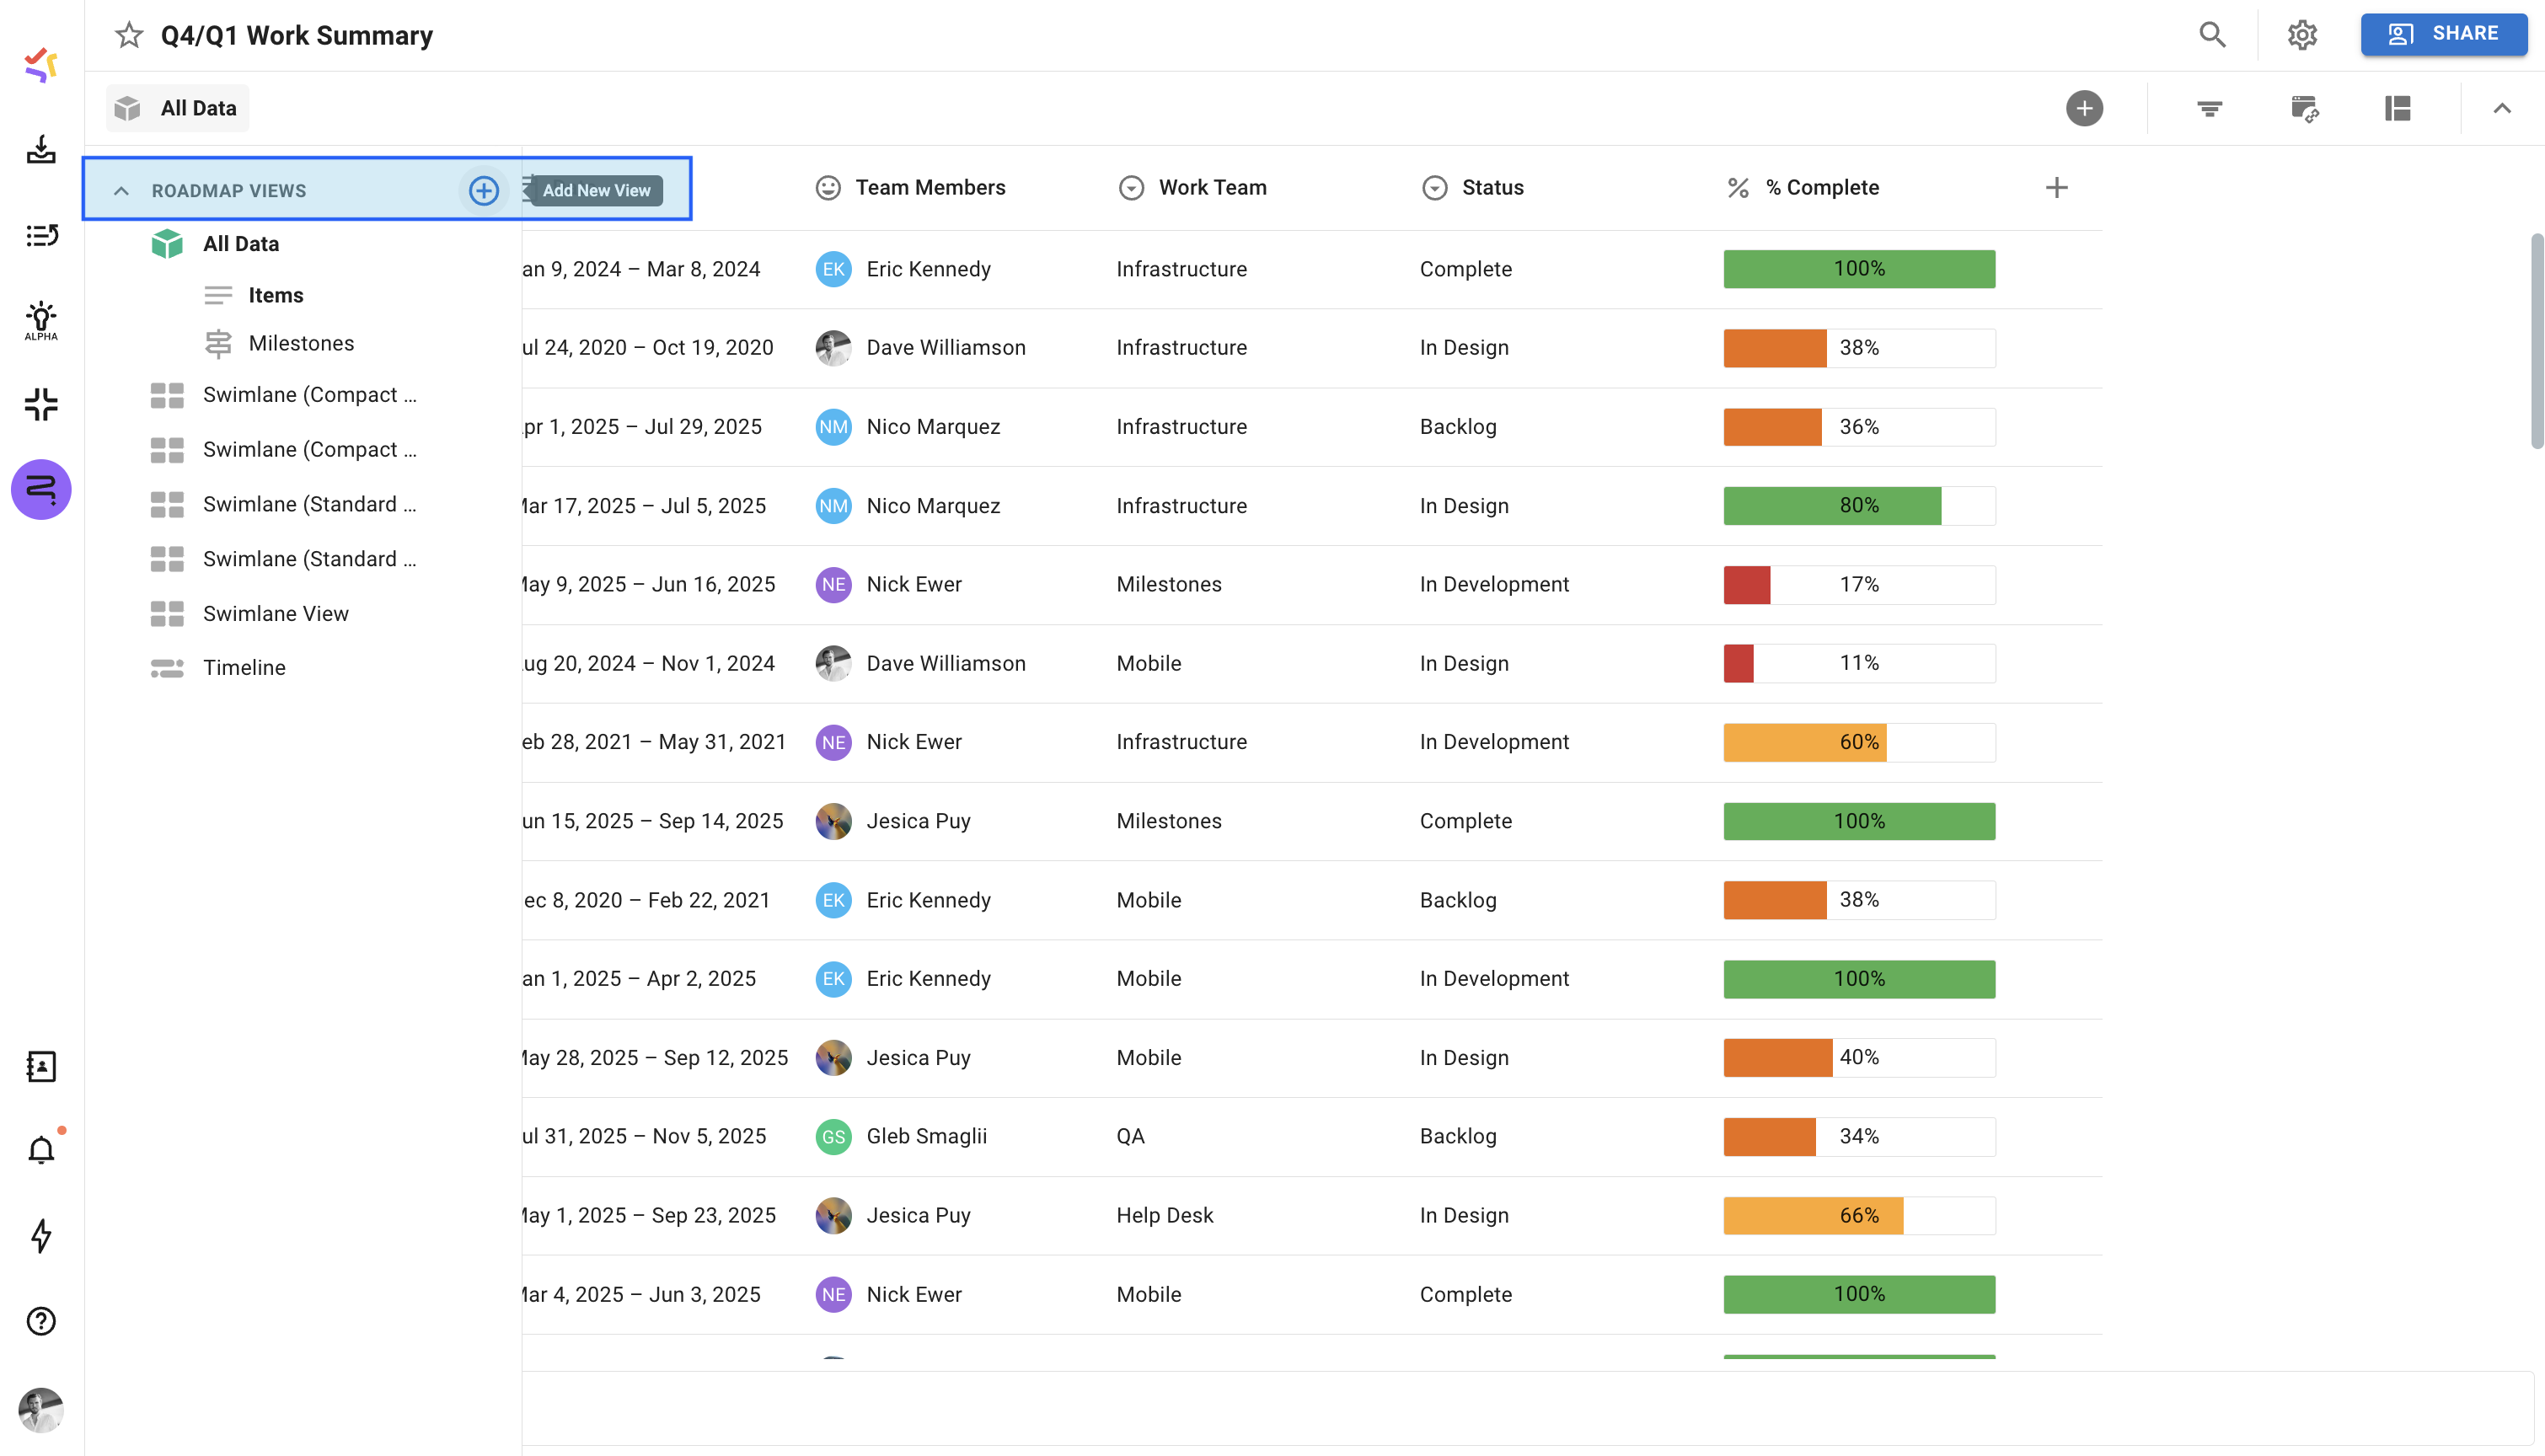Viewport: 2545px width, 1456px height.
Task: Open the Swimlane View entry
Action: coord(275,613)
